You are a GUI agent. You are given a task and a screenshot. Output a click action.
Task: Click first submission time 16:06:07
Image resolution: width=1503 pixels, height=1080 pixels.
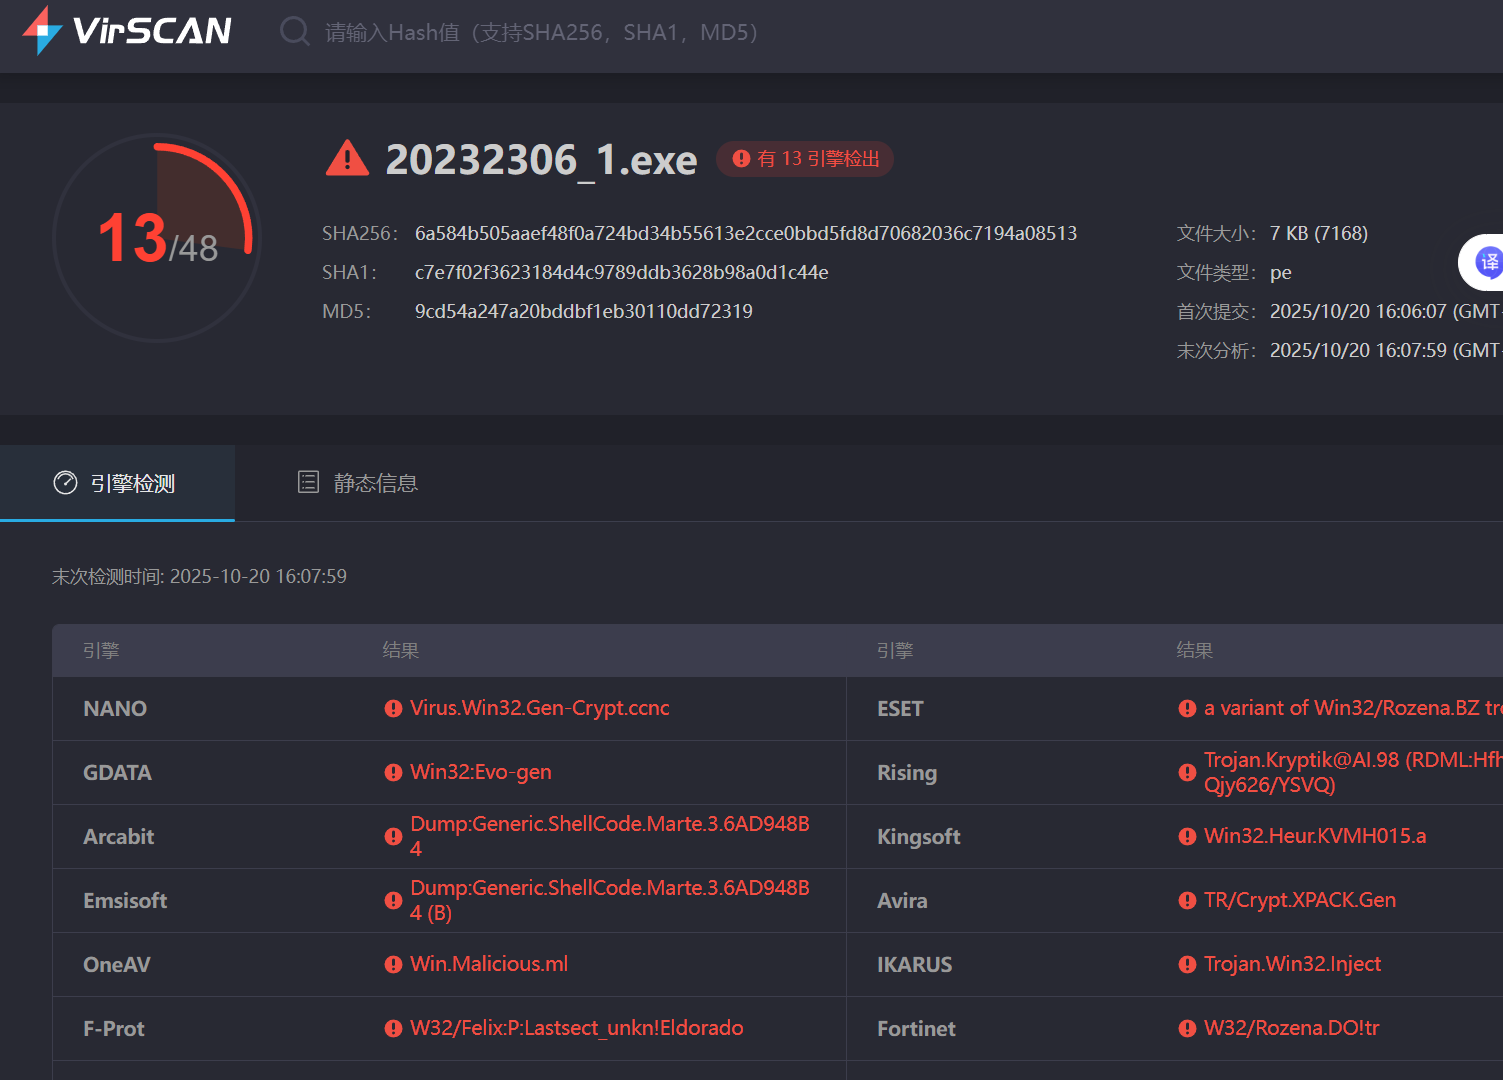[1386, 311]
